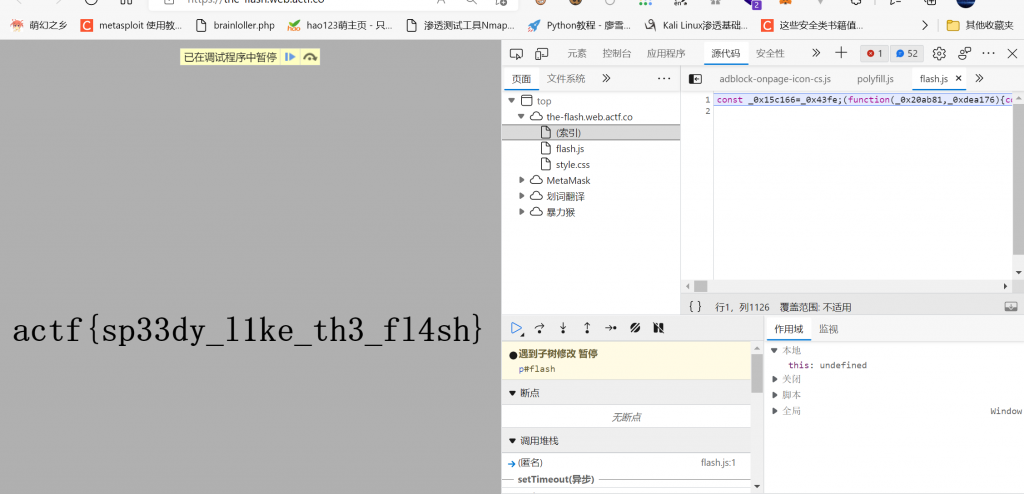This screenshot has height=494, width=1024.
Task: Open the red error count badge showing 1
Action: [x=874, y=54]
